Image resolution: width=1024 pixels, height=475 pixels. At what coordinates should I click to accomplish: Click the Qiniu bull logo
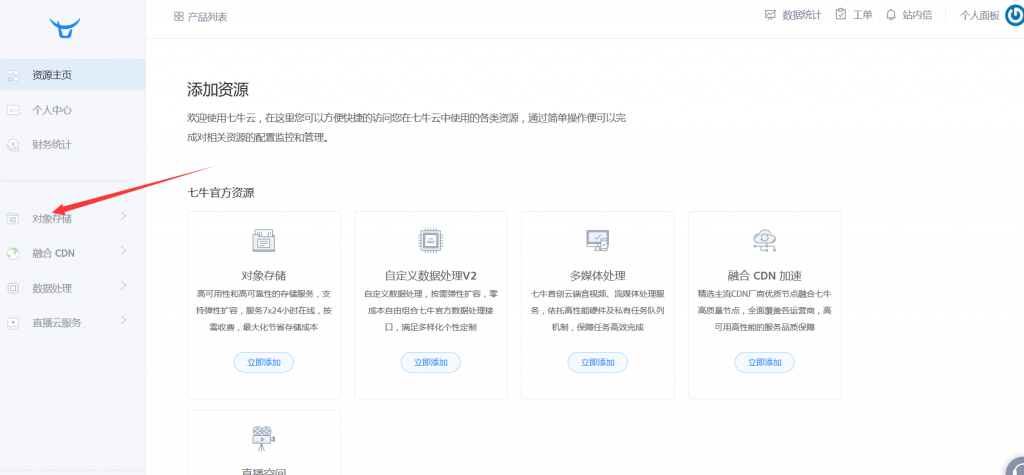click(x=65, y=28)
